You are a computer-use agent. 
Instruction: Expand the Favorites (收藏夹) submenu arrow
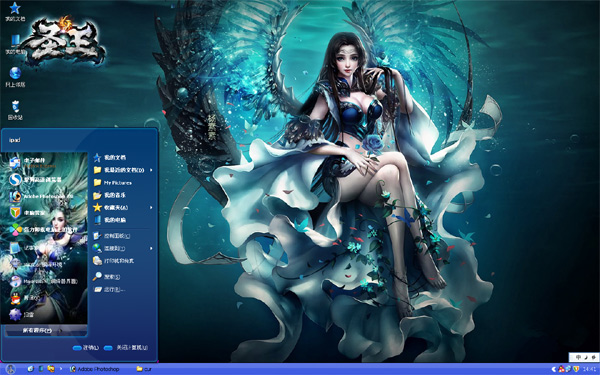point(151,207)
